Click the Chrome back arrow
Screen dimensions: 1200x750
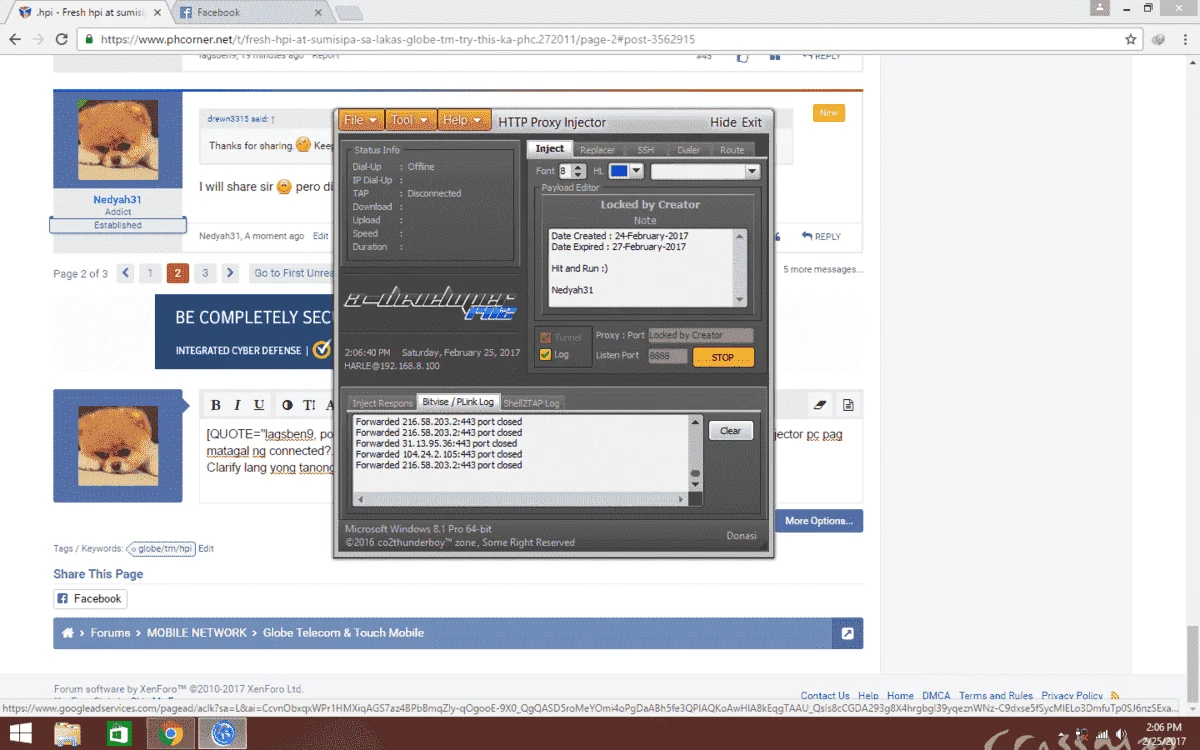point(15,39)
